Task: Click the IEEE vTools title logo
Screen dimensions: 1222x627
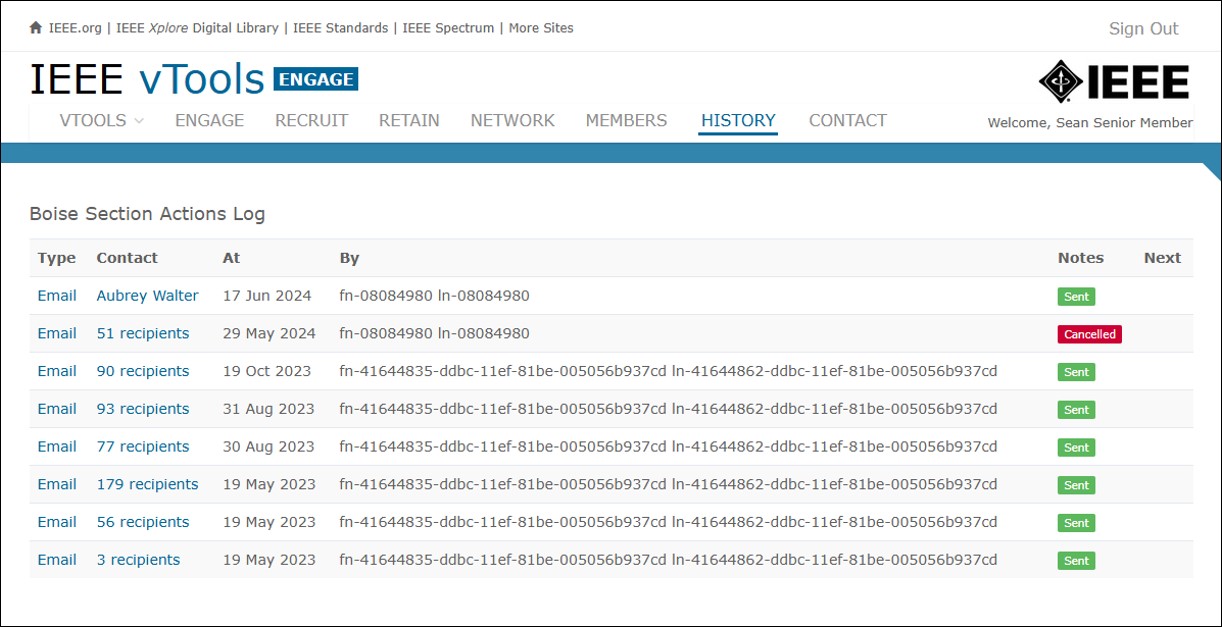Action: pyautogui.click(x=147, y=79)
